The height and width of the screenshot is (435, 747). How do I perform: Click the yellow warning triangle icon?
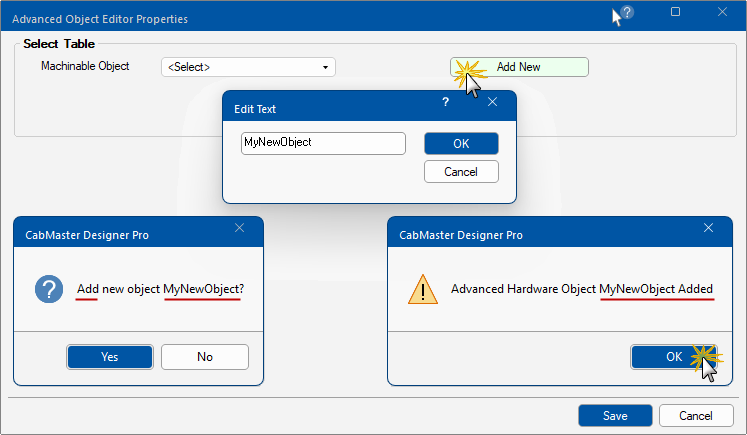pos(424,290)
